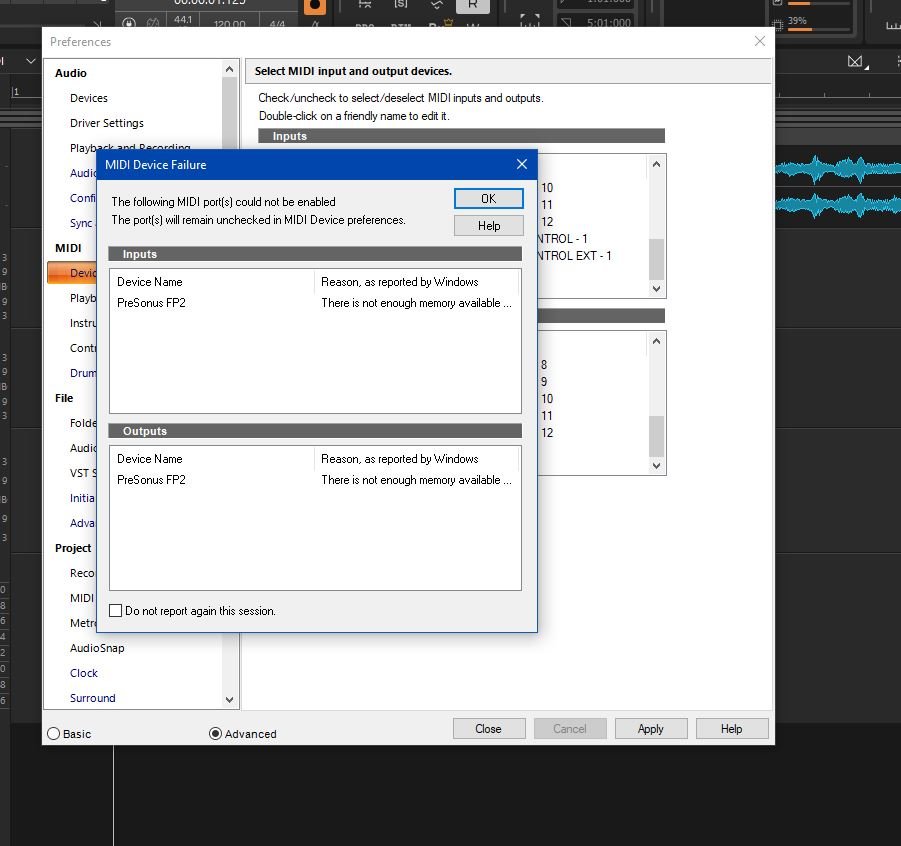Select Basic preferences mode
This screenshot has width=901, height=846.
(53, 733)
